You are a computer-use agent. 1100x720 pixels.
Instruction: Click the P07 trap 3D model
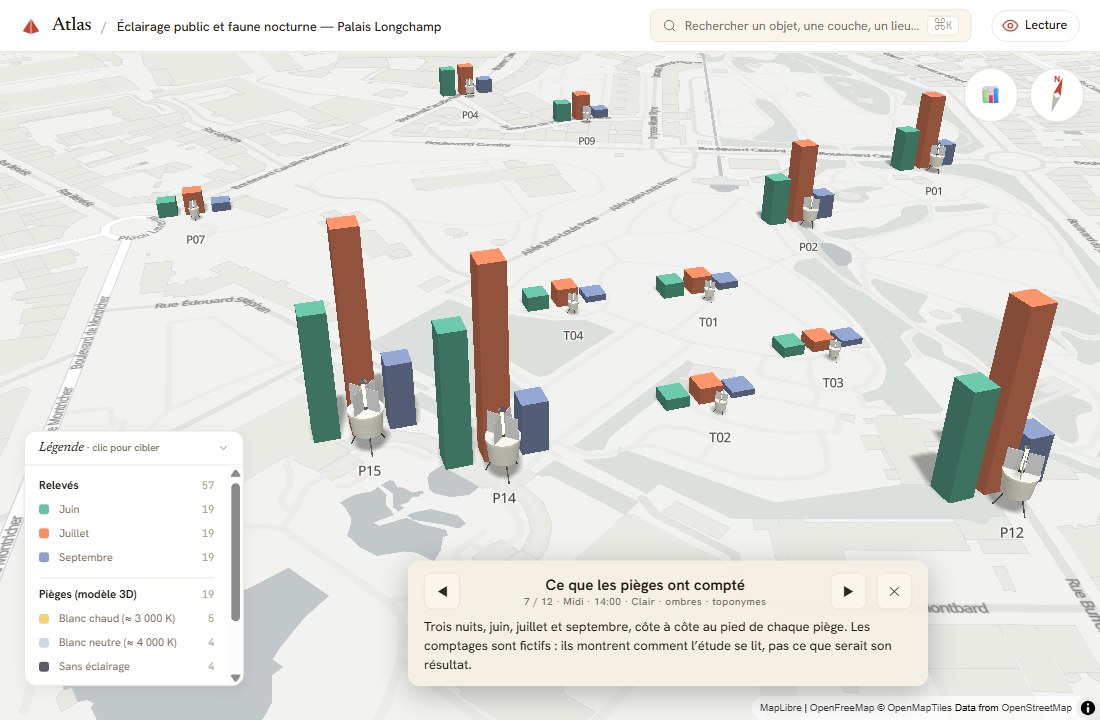click(x=194, y=208)
